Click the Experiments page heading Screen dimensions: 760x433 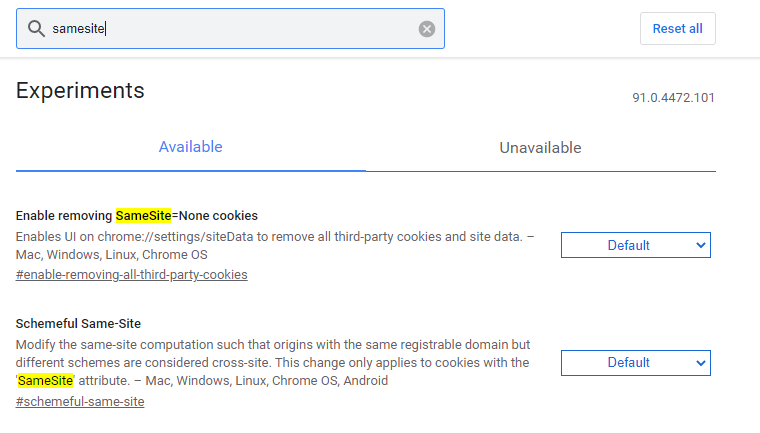(80, 91)
